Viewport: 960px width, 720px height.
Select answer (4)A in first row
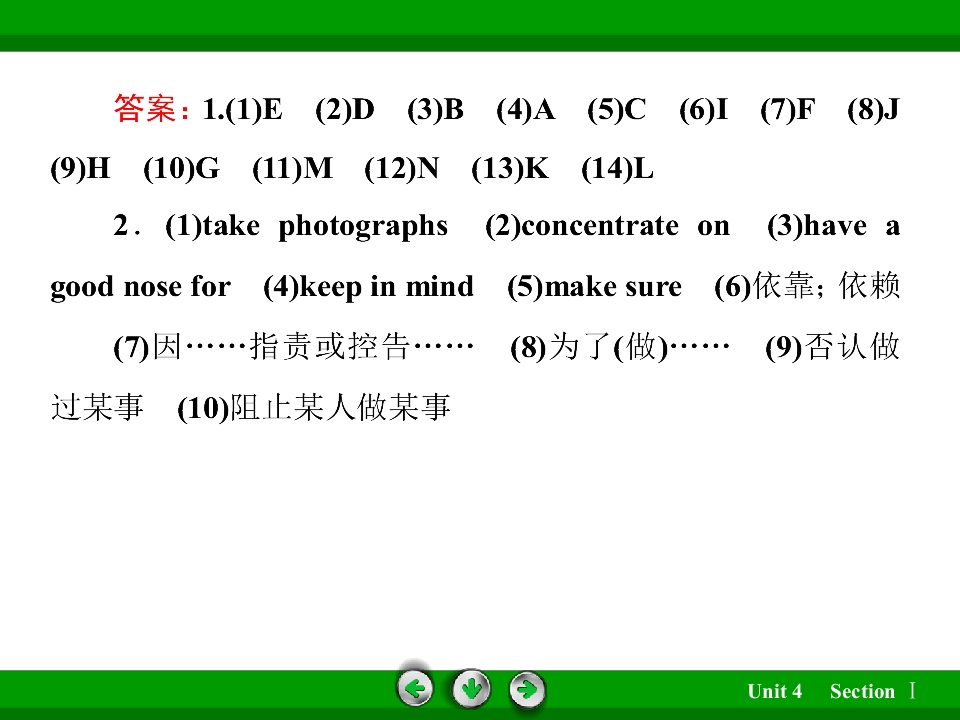tap(526, 110)
